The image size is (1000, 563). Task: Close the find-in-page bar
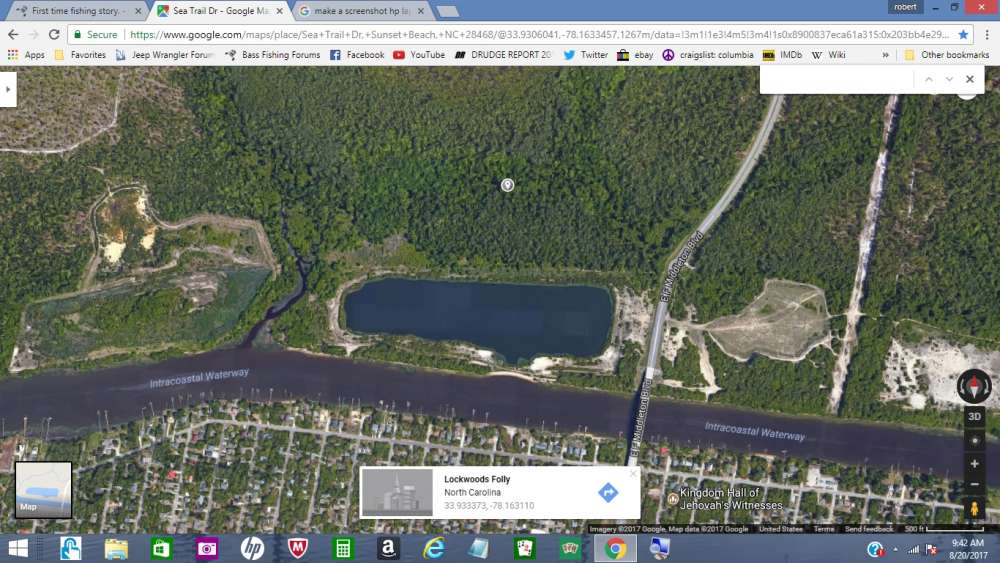pos(969,79)
